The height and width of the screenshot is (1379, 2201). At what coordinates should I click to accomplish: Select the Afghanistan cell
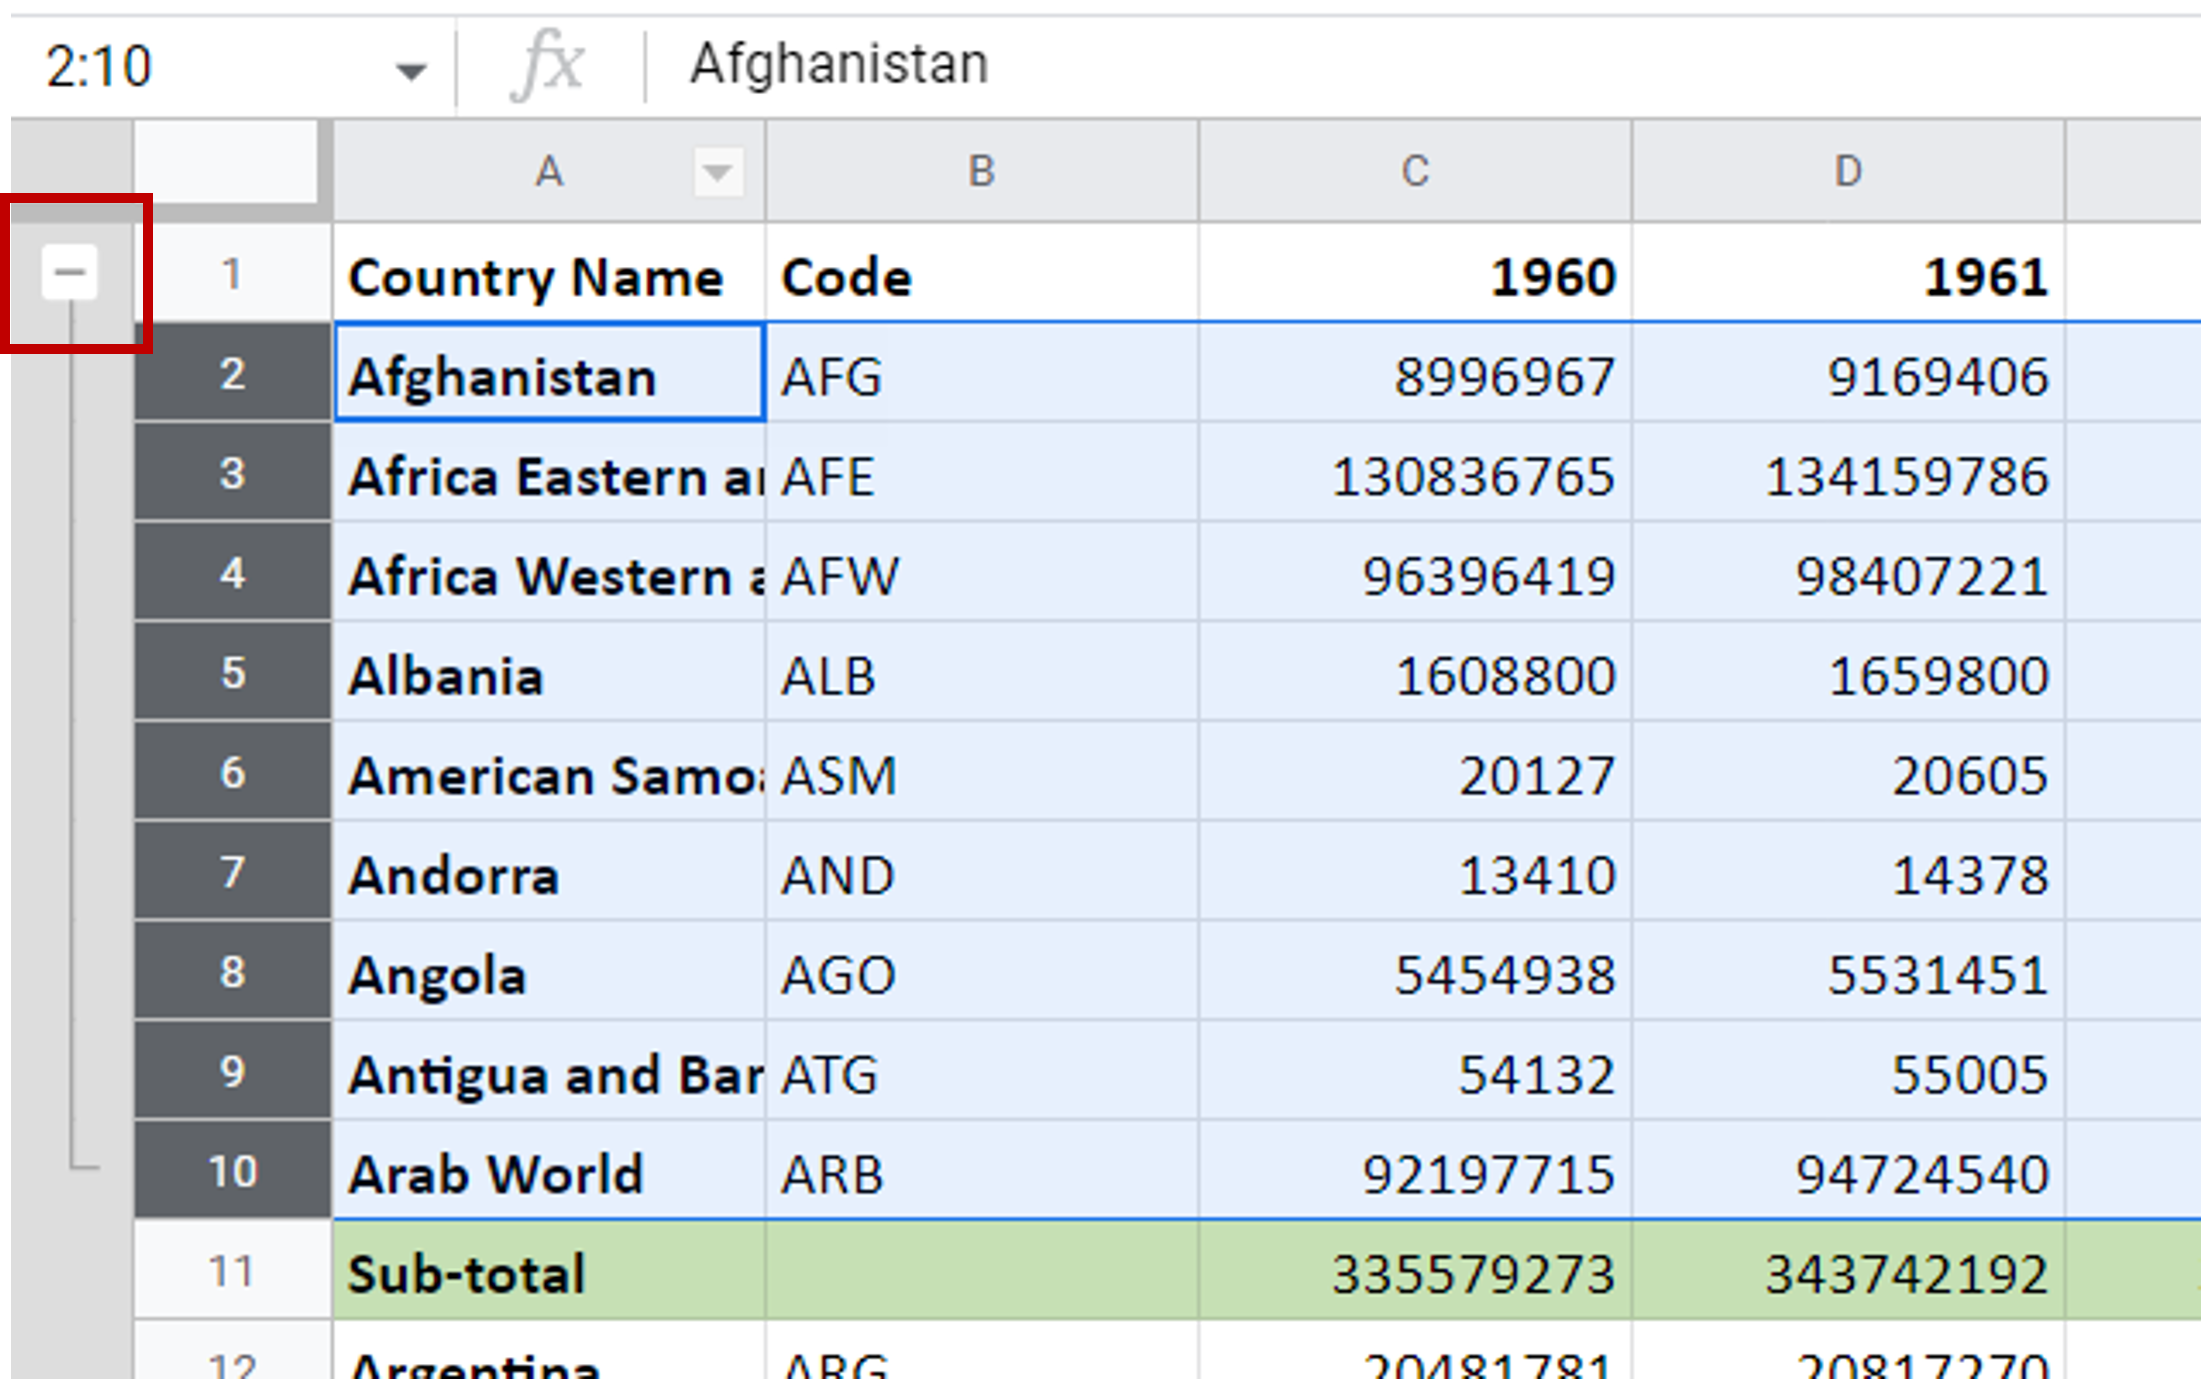549,373
